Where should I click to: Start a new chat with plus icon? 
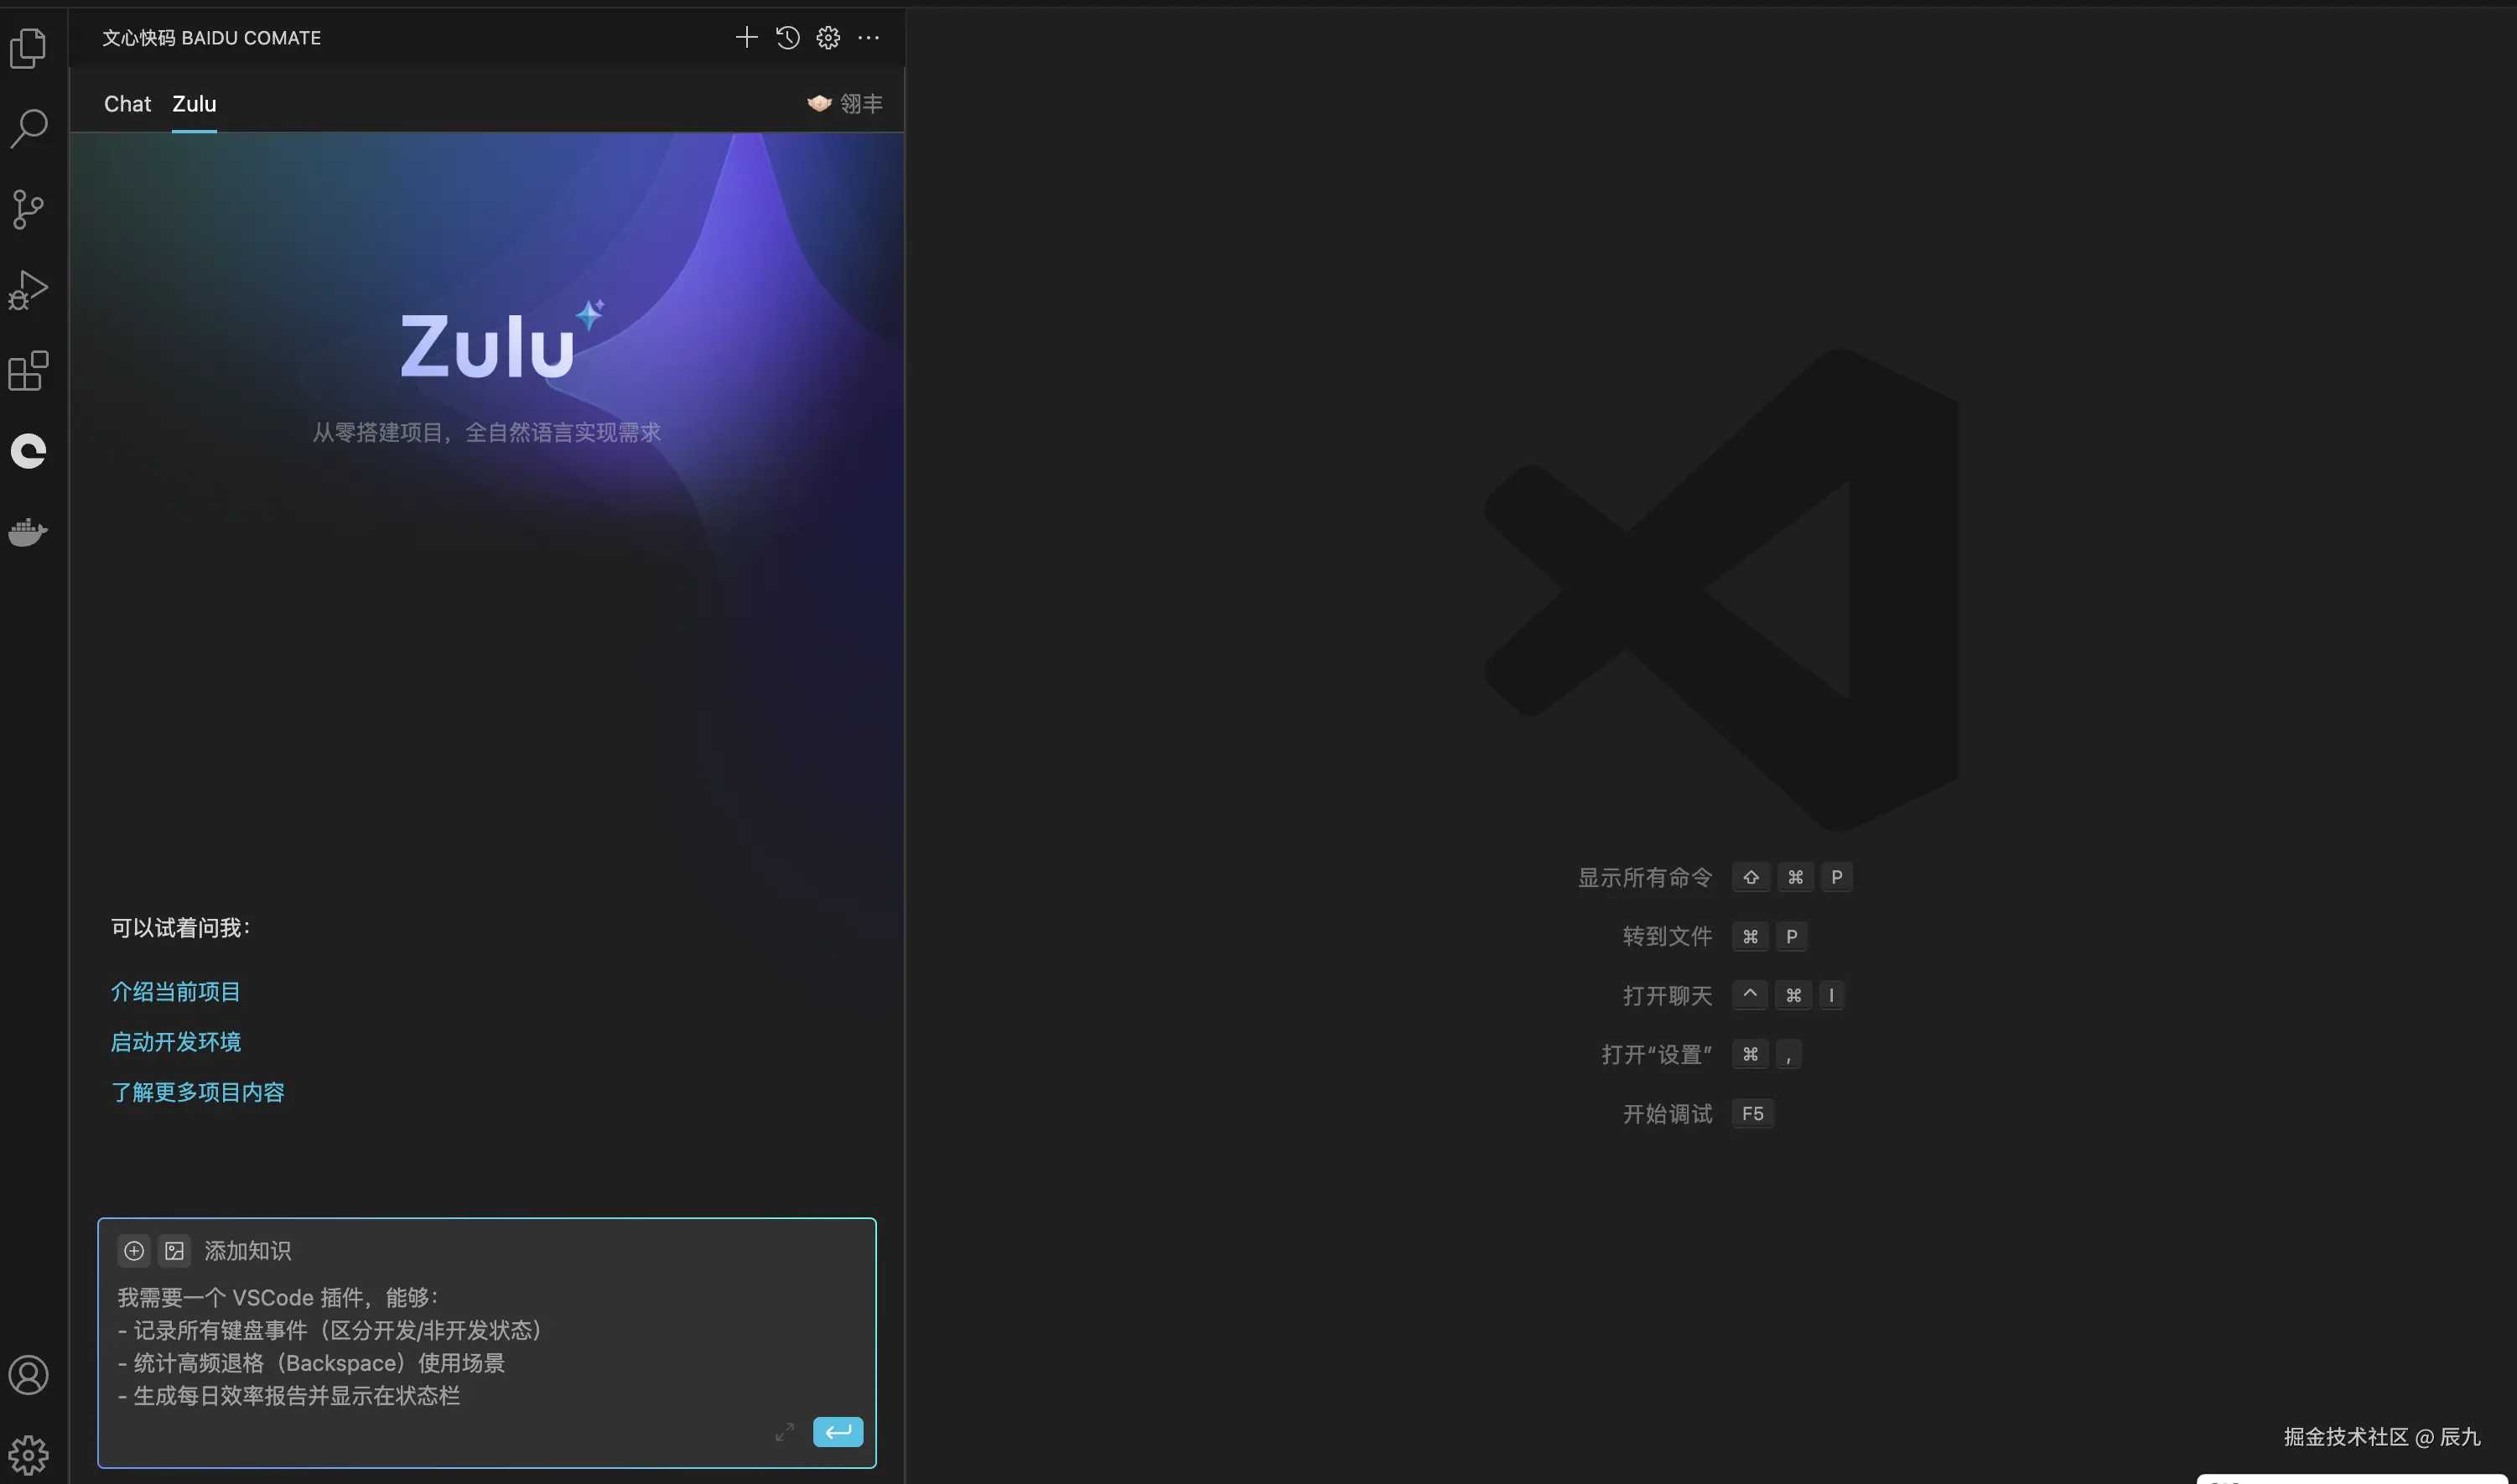coord(746,38)
